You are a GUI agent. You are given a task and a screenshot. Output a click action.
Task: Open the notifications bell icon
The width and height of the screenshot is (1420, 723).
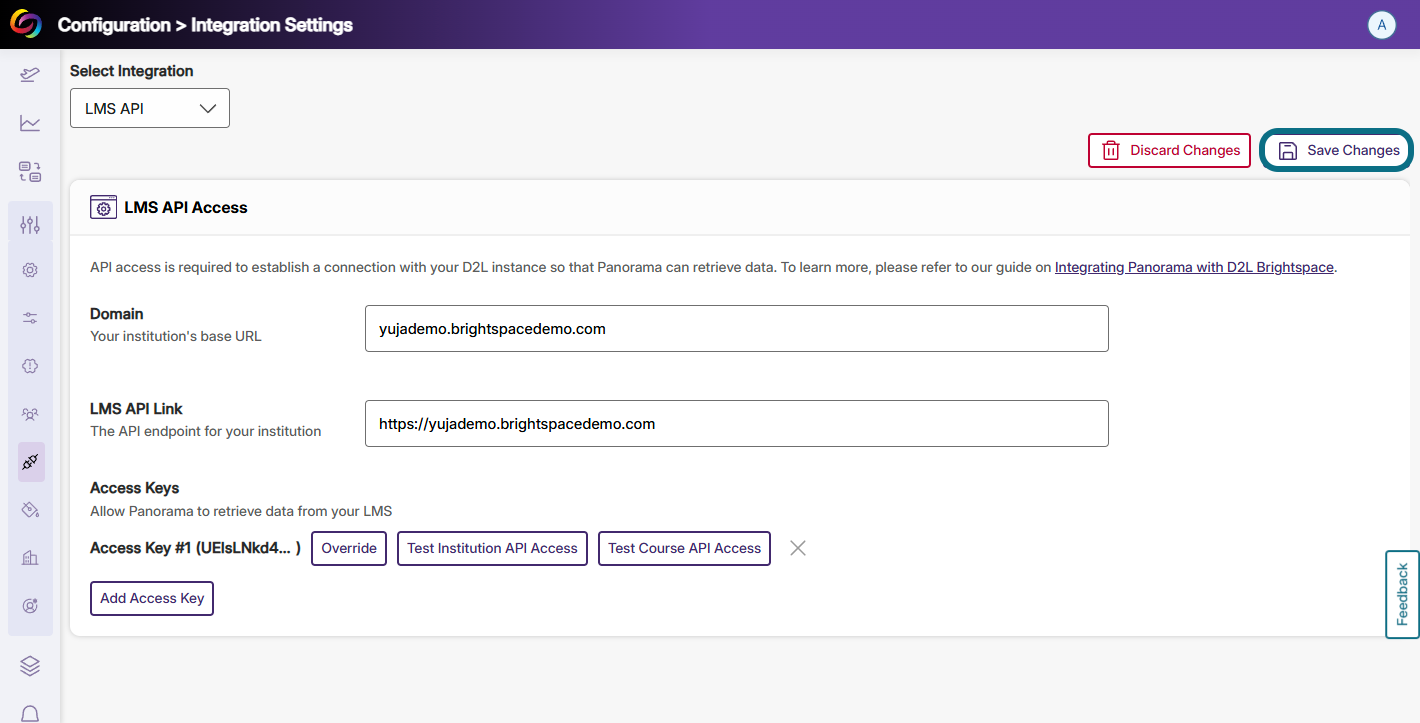coord(30,713)
